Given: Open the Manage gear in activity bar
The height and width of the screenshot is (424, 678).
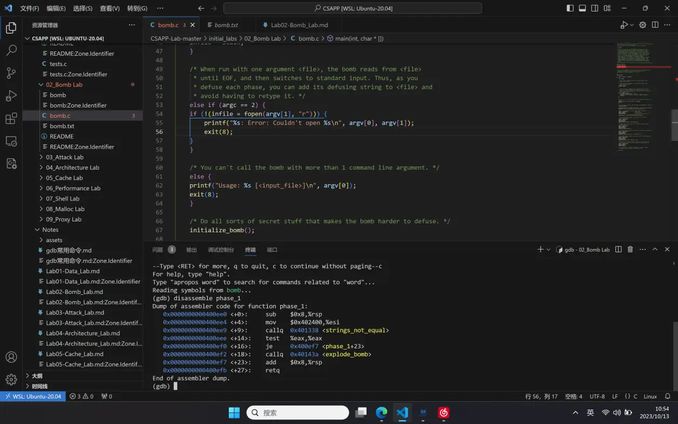Looking at the screenshot, I should point(11,379).
